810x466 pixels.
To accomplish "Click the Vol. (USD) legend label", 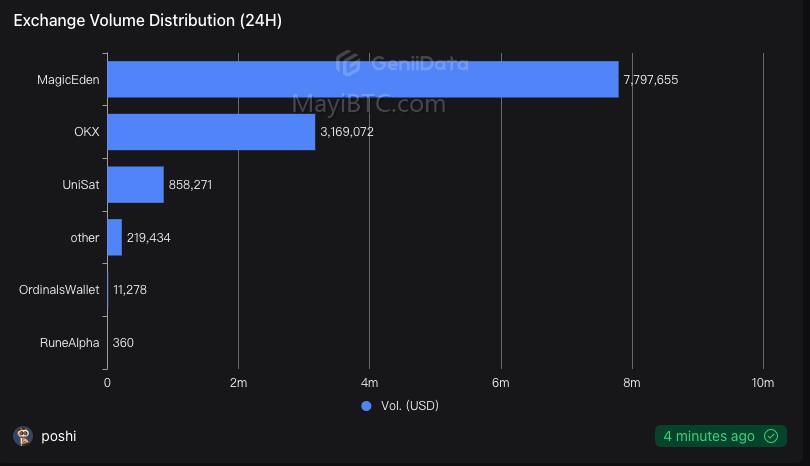I will coord(410,406).
